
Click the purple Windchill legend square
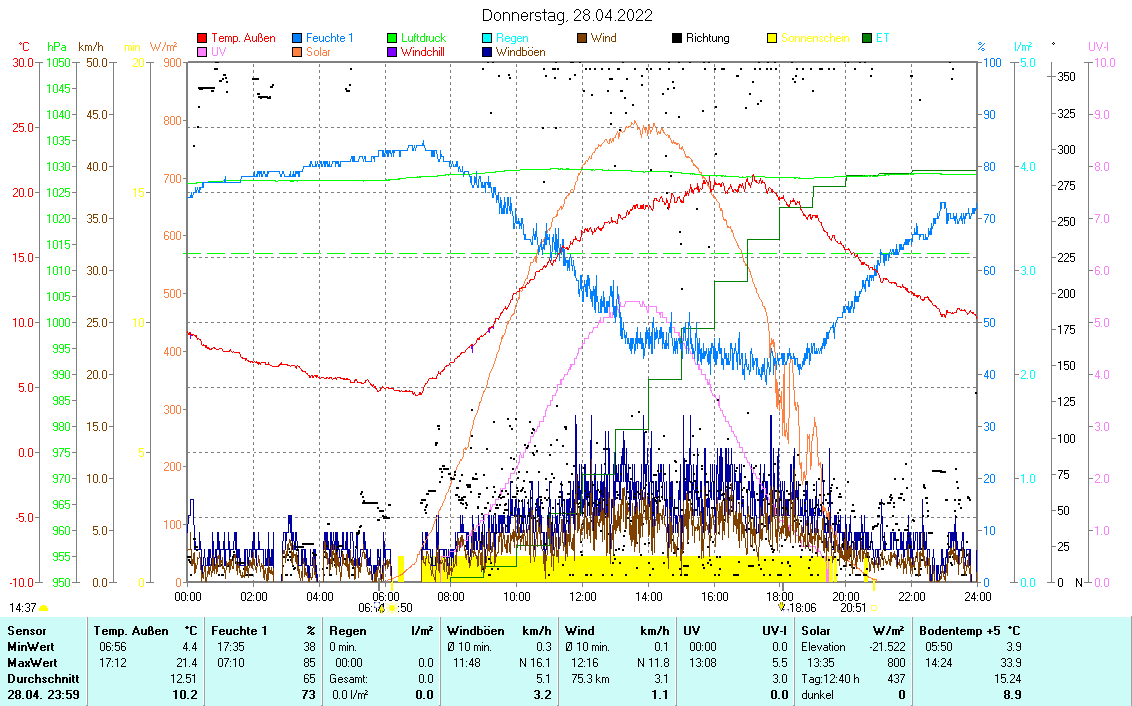pyautogui.click(x=393, y=51)
